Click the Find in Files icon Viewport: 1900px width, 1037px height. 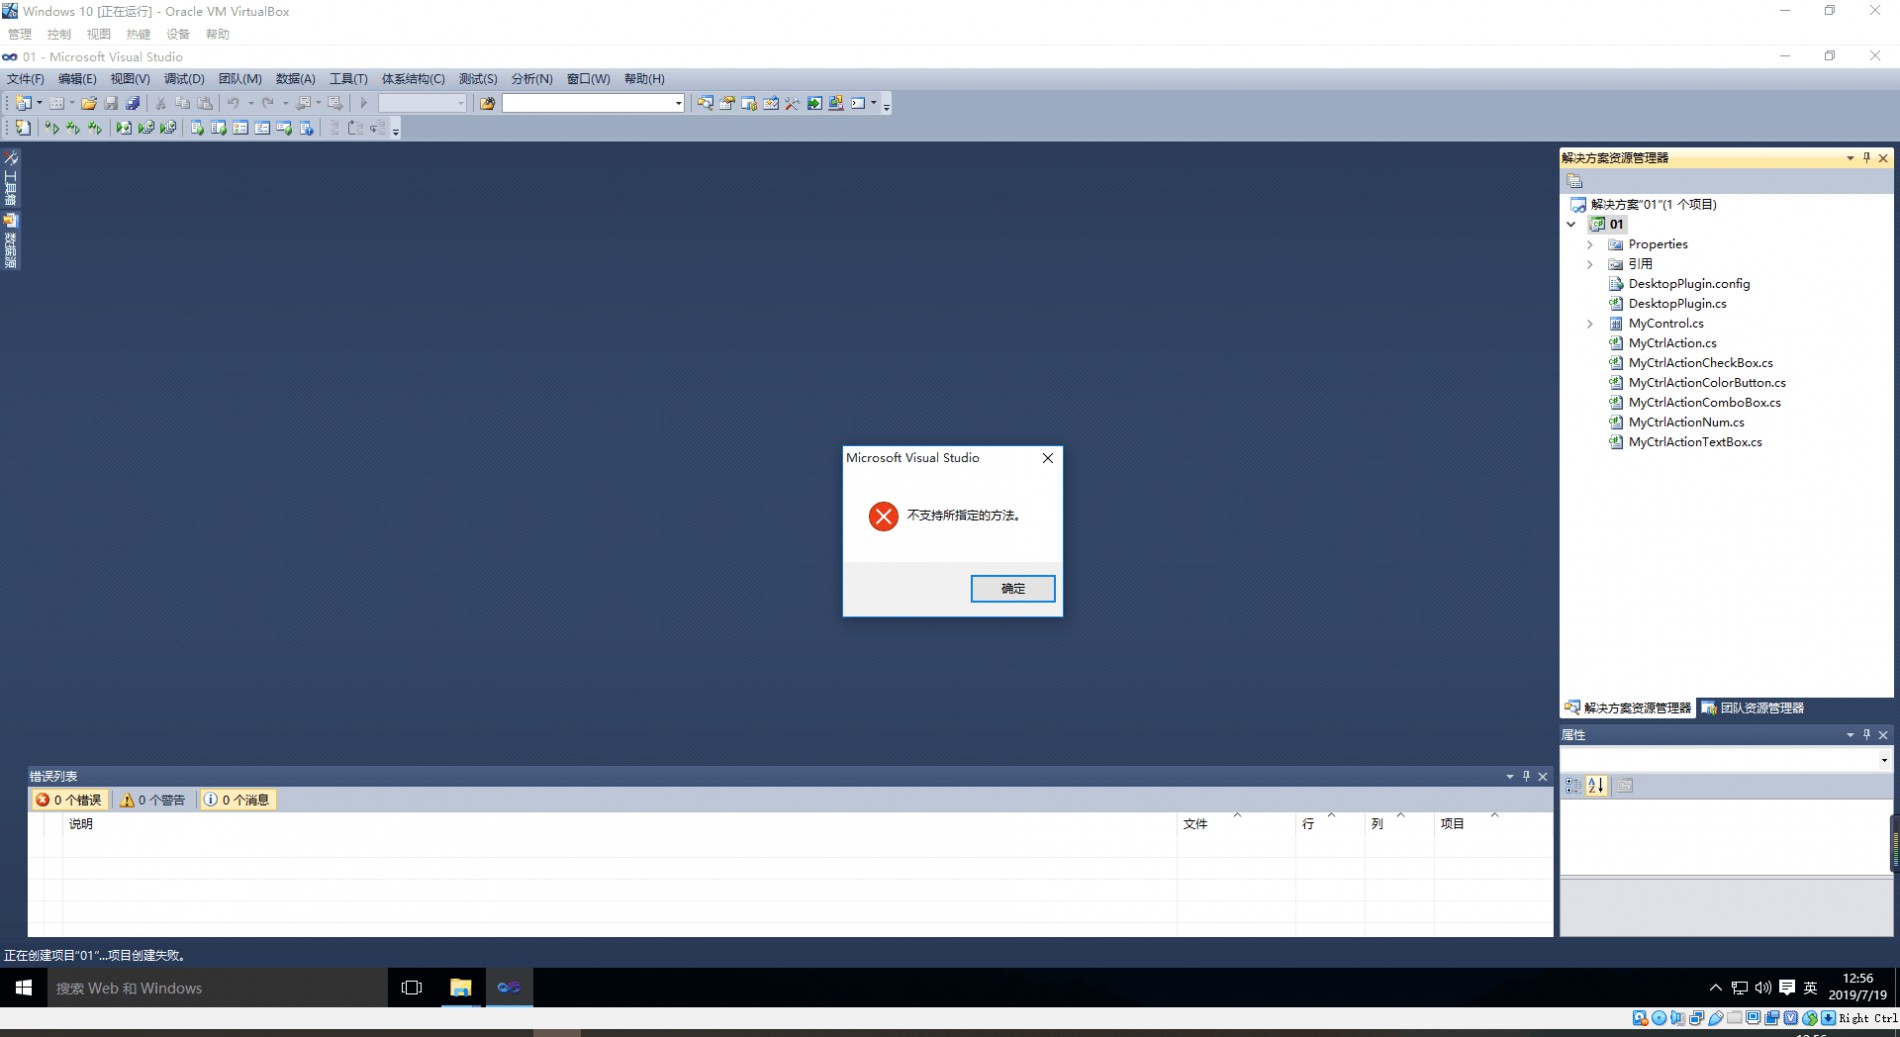click(487, 103)
